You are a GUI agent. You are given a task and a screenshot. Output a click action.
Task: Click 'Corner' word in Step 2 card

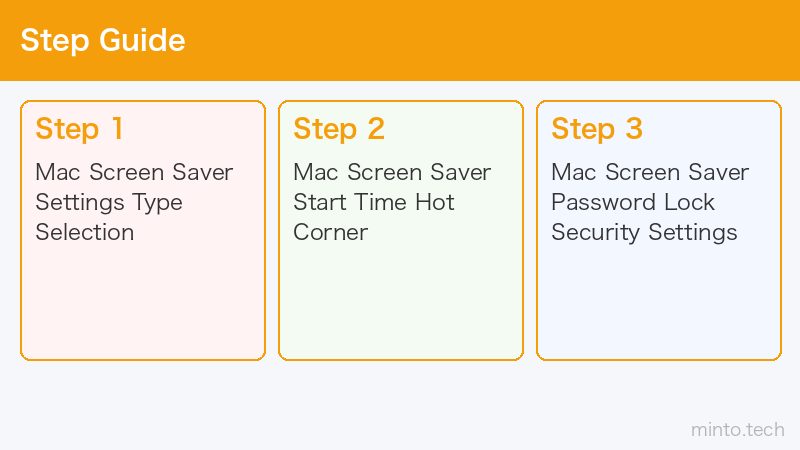tap(331, 232)
